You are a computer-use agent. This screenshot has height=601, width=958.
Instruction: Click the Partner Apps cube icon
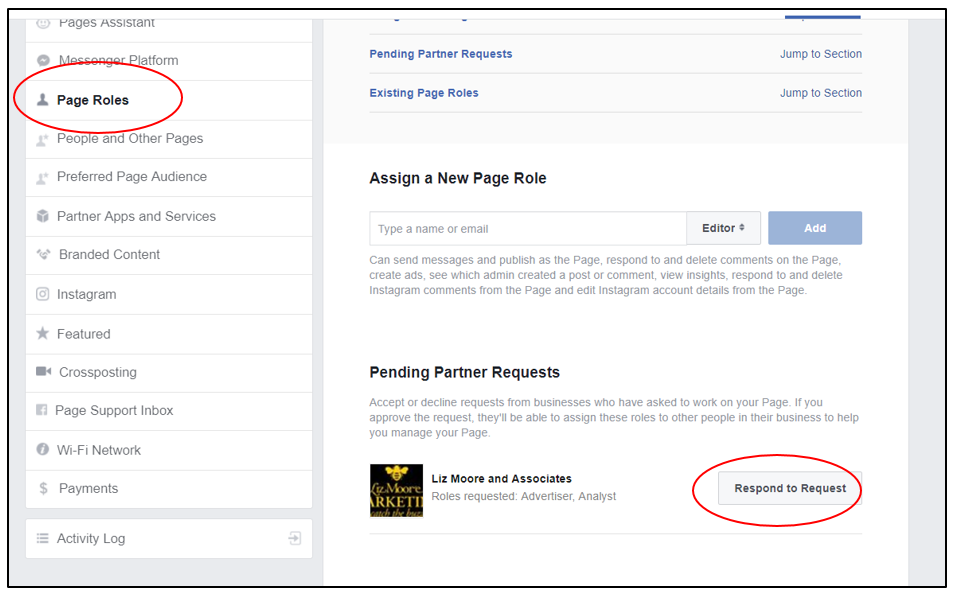click(x=43, y=216)
